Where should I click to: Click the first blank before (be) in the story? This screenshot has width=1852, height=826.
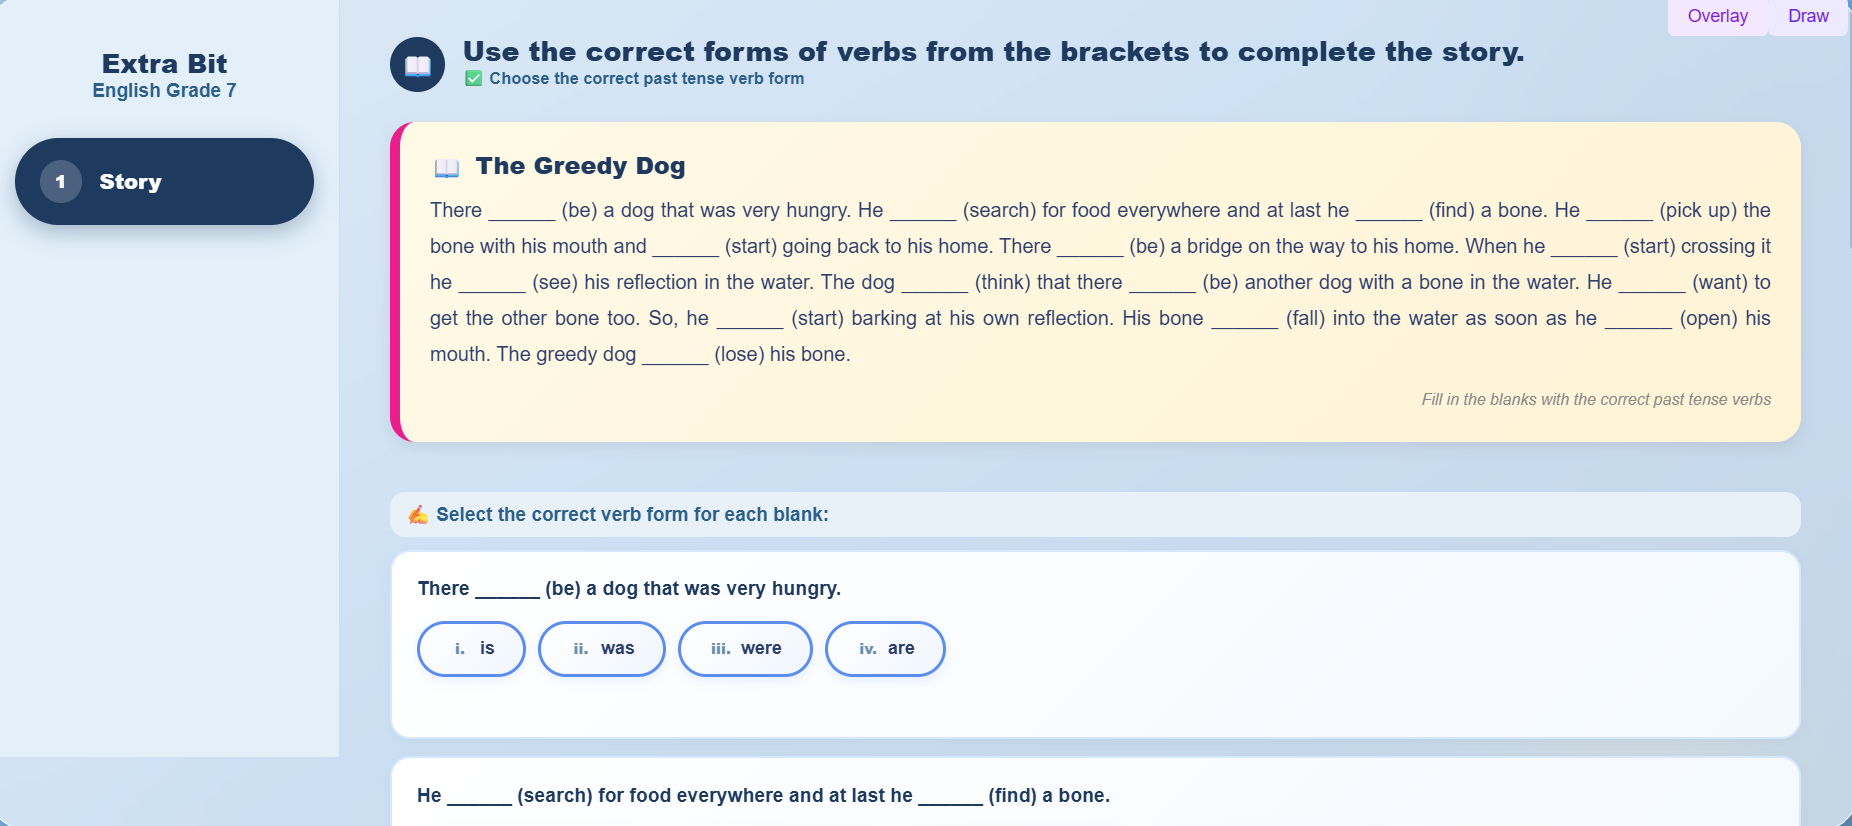[521, 212]
